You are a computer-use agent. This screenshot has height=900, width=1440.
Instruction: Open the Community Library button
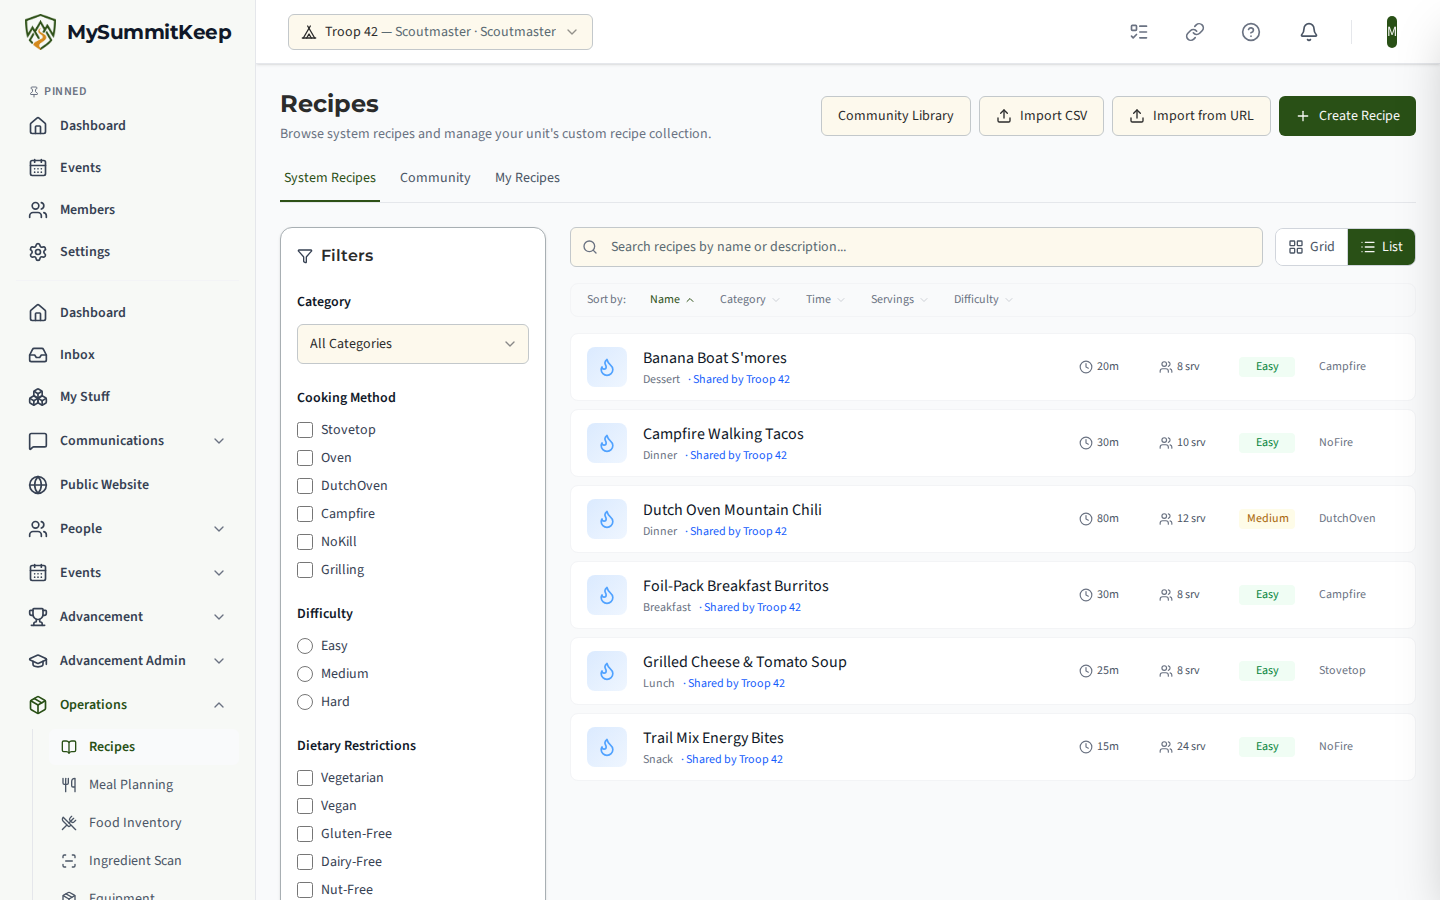pyautogui.click(x=895, y=116)
